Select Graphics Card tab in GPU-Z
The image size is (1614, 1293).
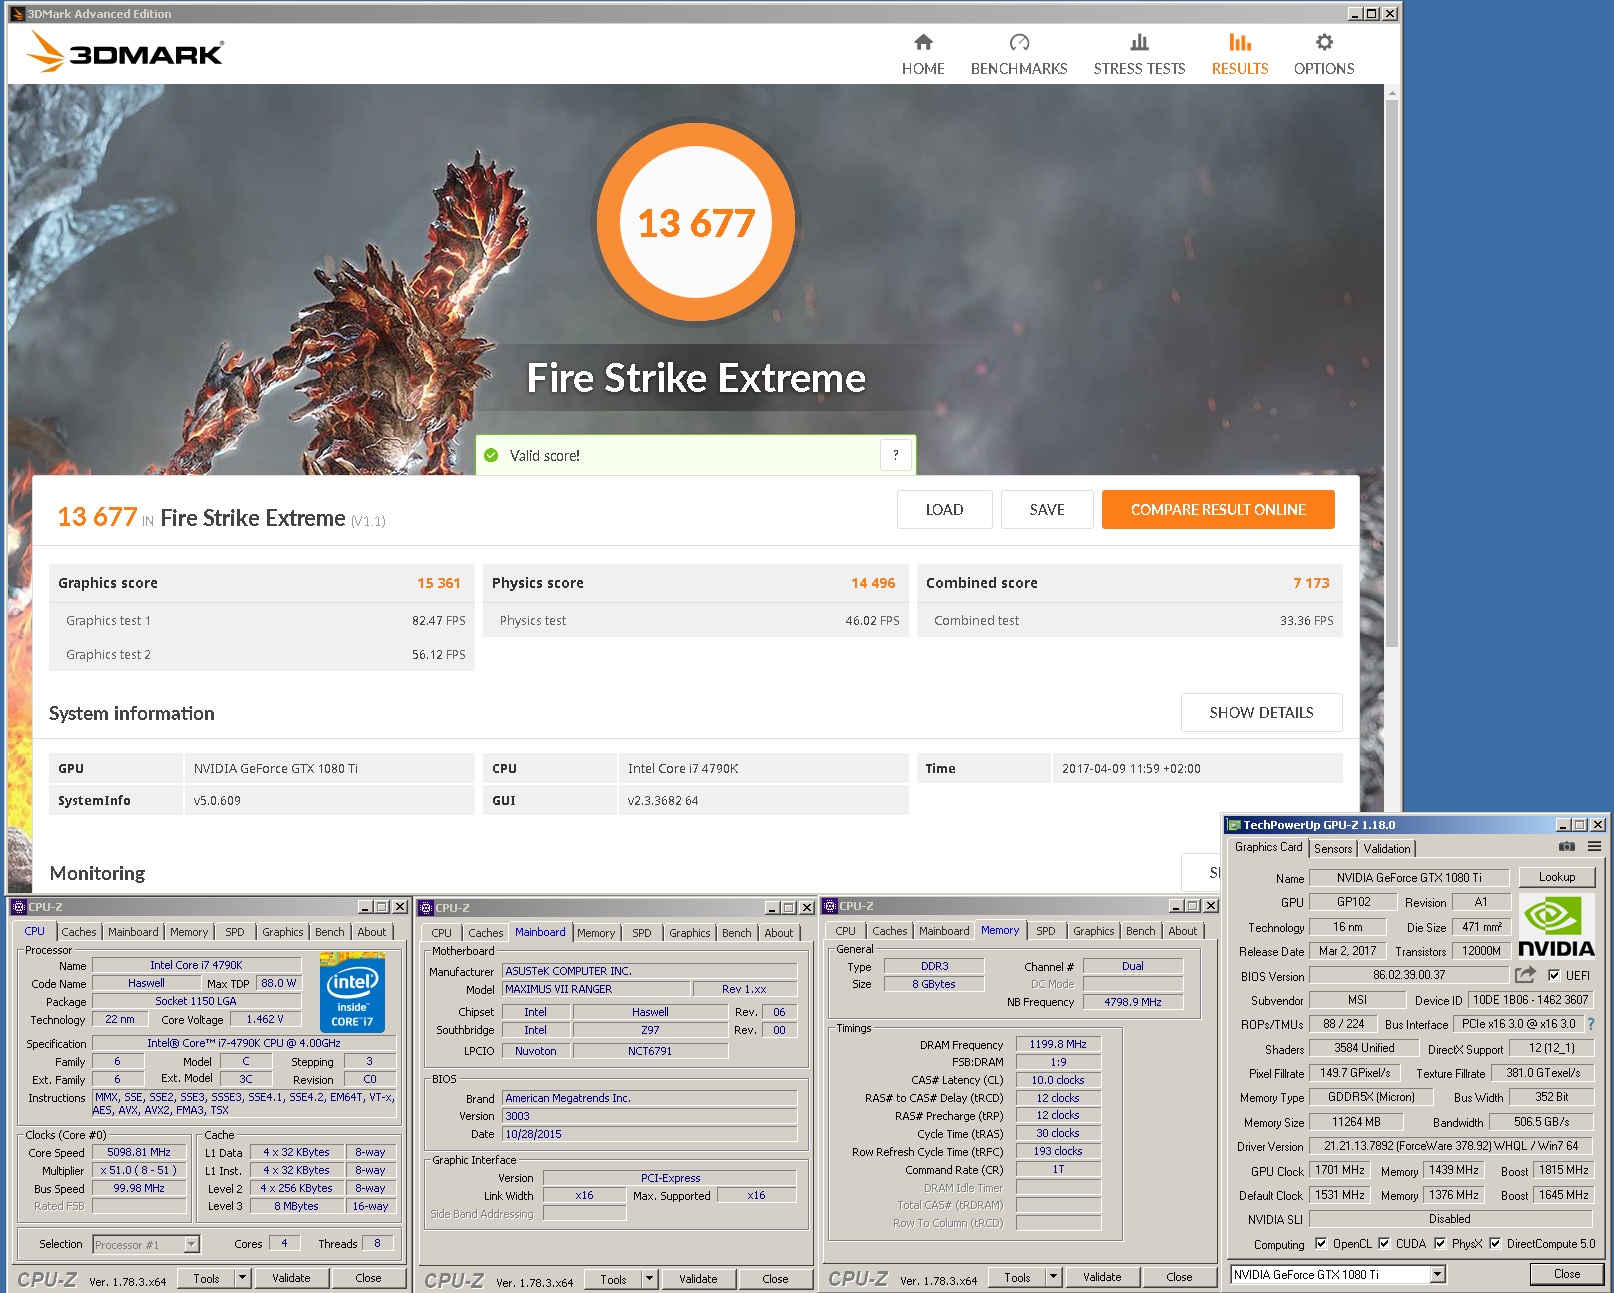pos(1268,847)
